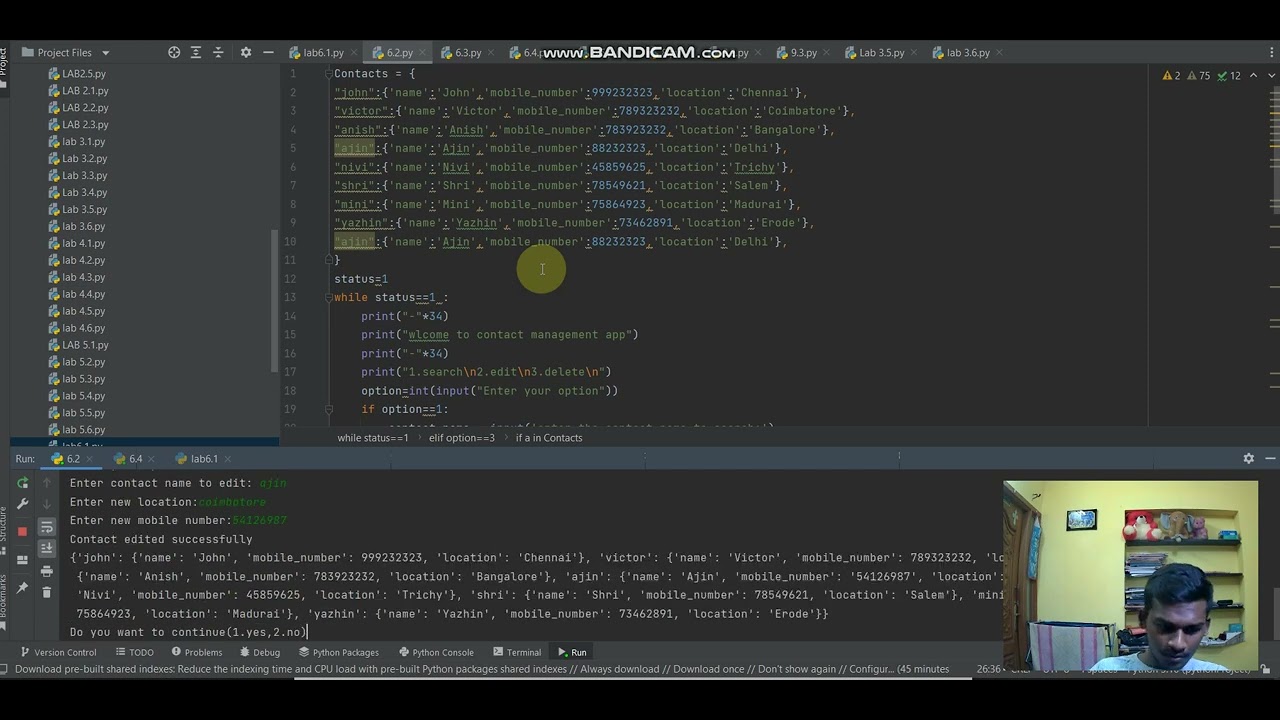
Task: Close the 6.2.py editor tab
Action: [x=422, y=53]
